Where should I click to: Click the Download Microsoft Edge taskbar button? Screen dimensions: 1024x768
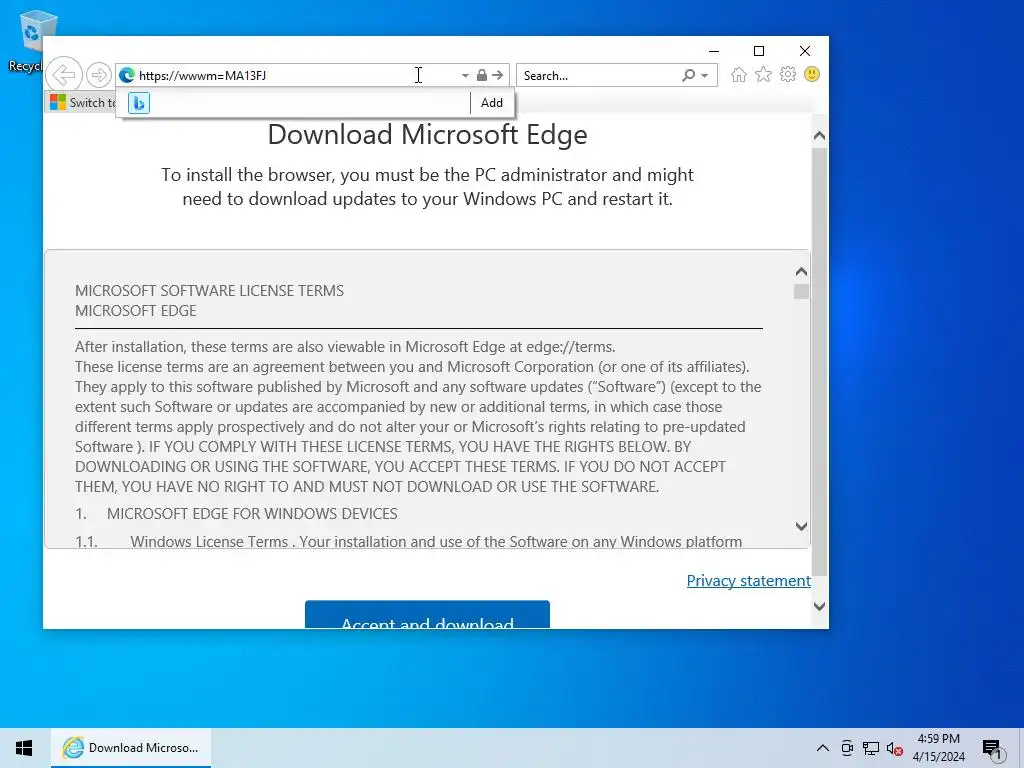[x=131, y=748]
